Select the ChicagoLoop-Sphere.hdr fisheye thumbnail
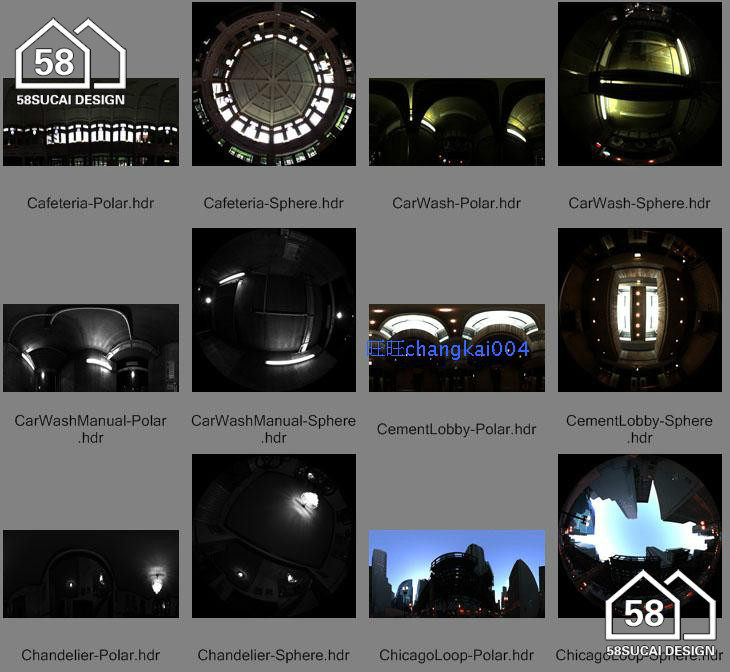Screen dimensions: 730x672 tap(640, 536)
